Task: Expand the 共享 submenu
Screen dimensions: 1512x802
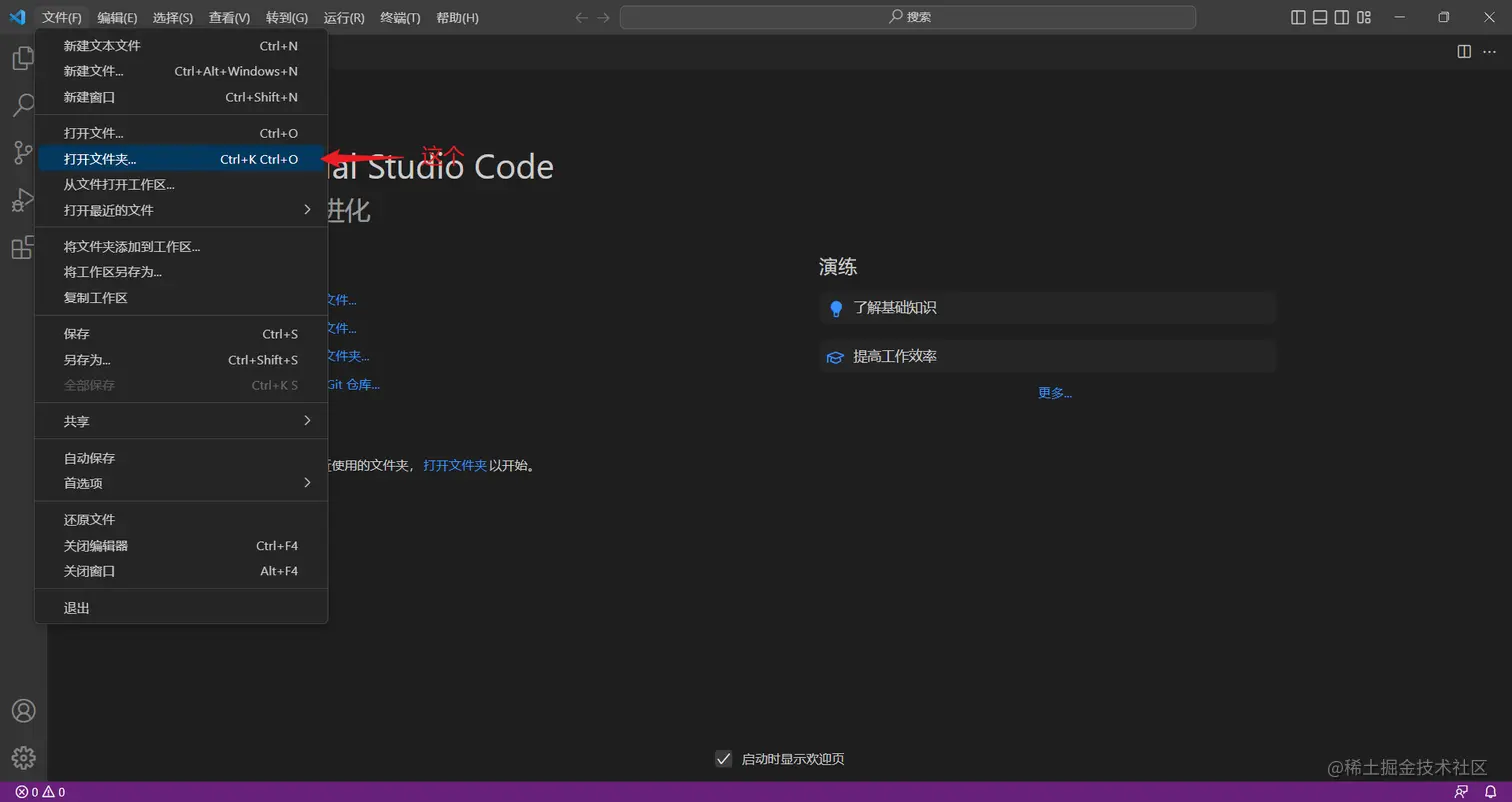Action: (x=181, y=421)
